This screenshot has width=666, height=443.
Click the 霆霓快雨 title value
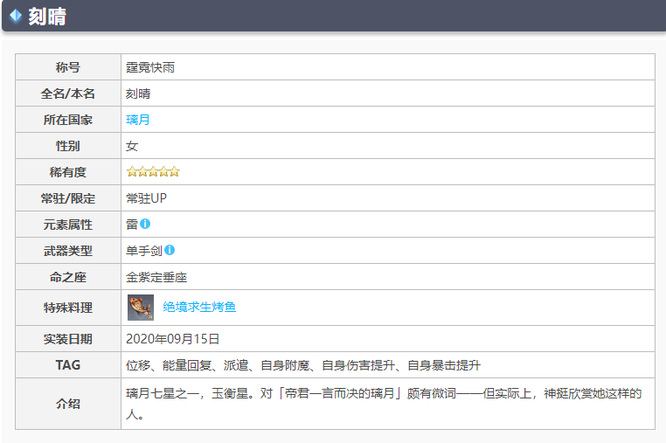point(151,67)
